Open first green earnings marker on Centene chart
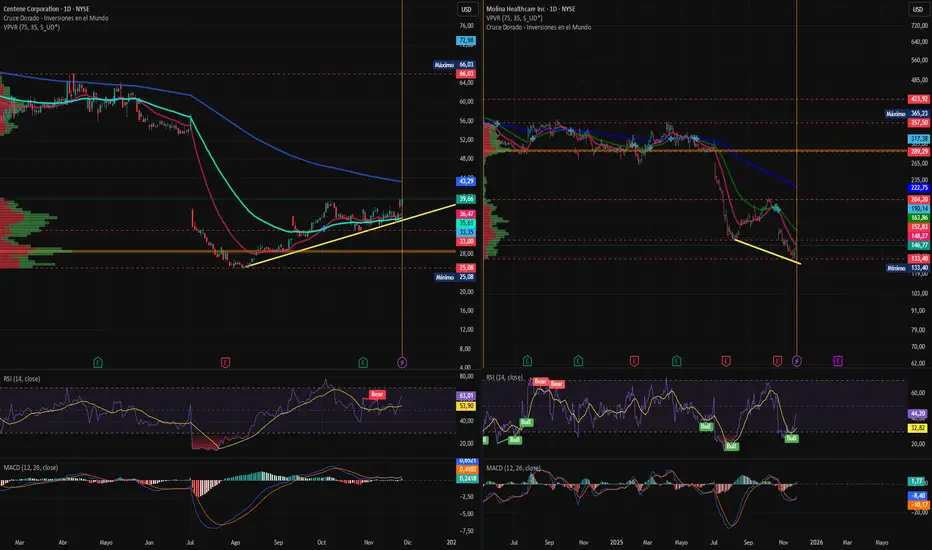 98,362
